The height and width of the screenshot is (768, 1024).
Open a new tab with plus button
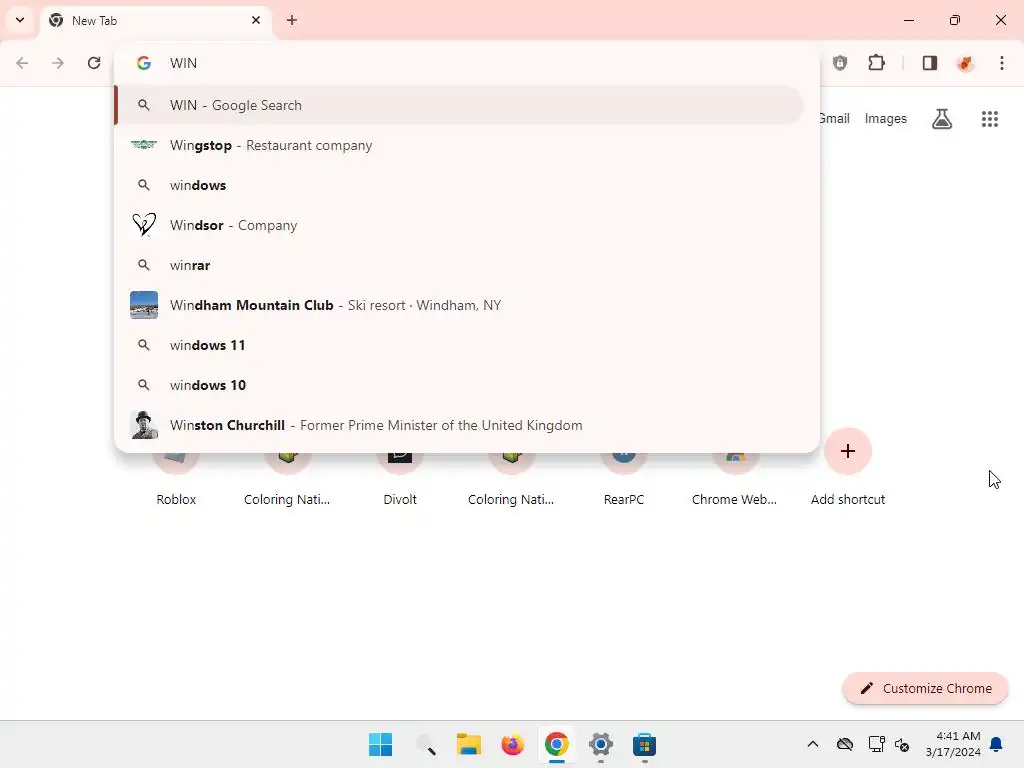coord(292,20)
